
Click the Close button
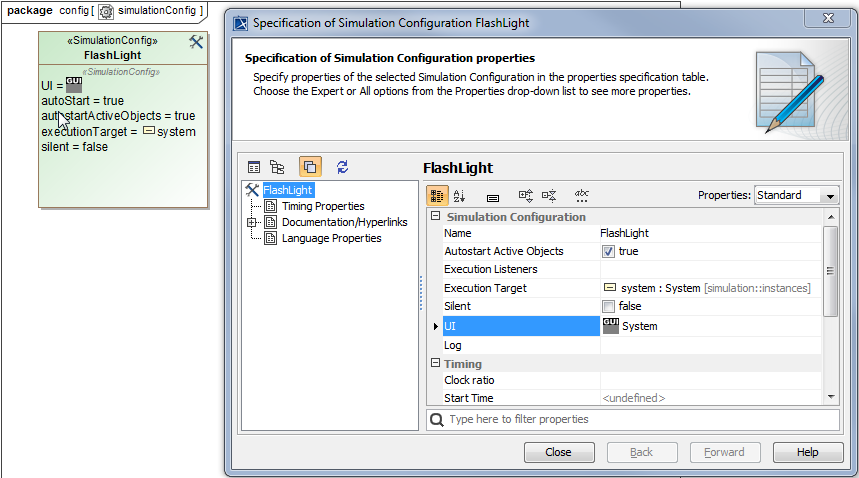(559, 452)
